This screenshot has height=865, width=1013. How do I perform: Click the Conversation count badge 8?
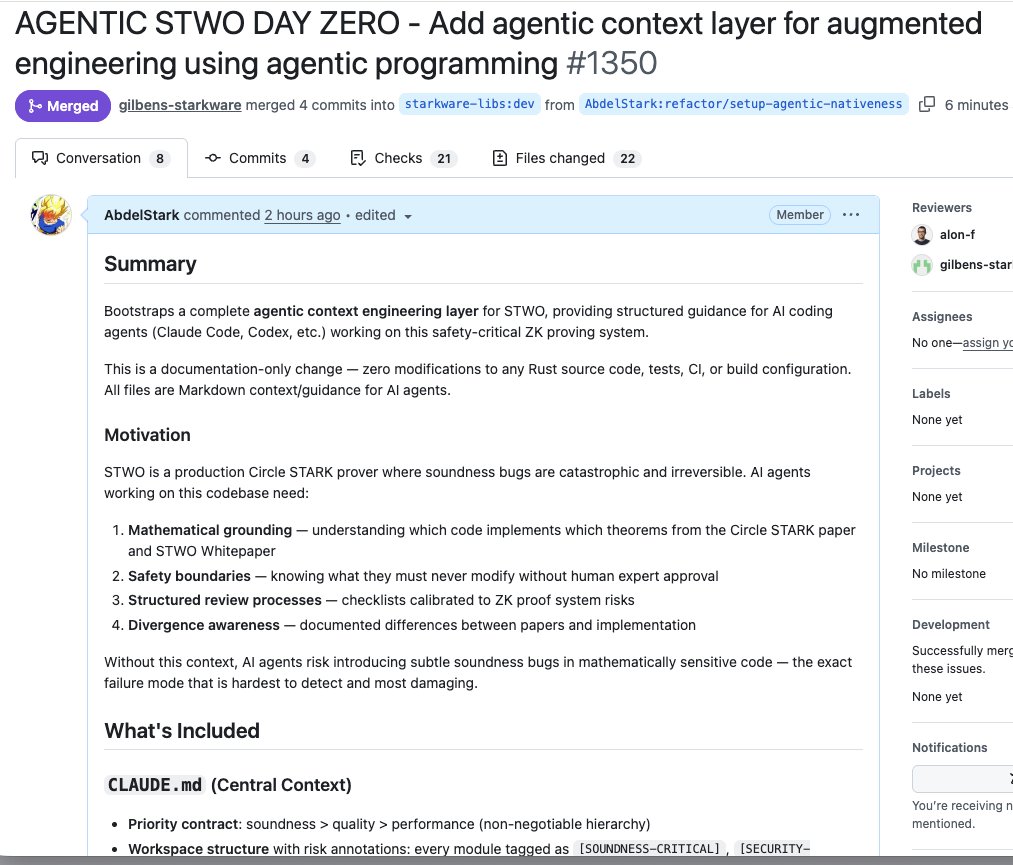click(x=160, y=159)
